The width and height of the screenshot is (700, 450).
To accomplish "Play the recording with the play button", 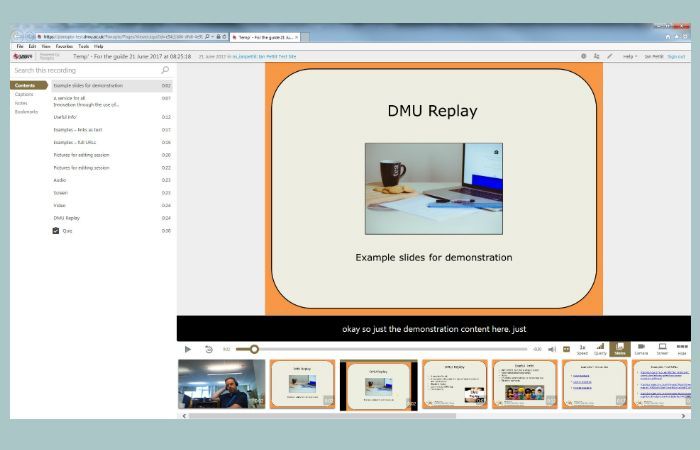I will click(188, 349).
